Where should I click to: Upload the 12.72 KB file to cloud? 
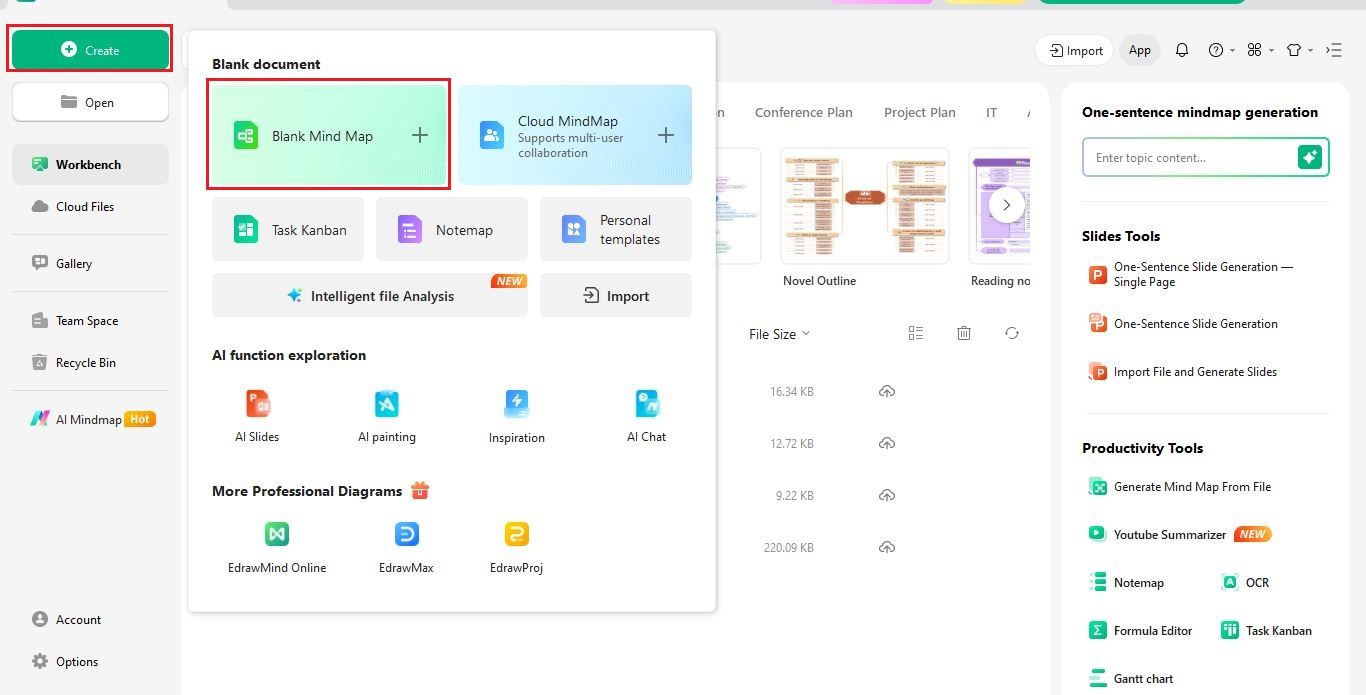point(887,443)
